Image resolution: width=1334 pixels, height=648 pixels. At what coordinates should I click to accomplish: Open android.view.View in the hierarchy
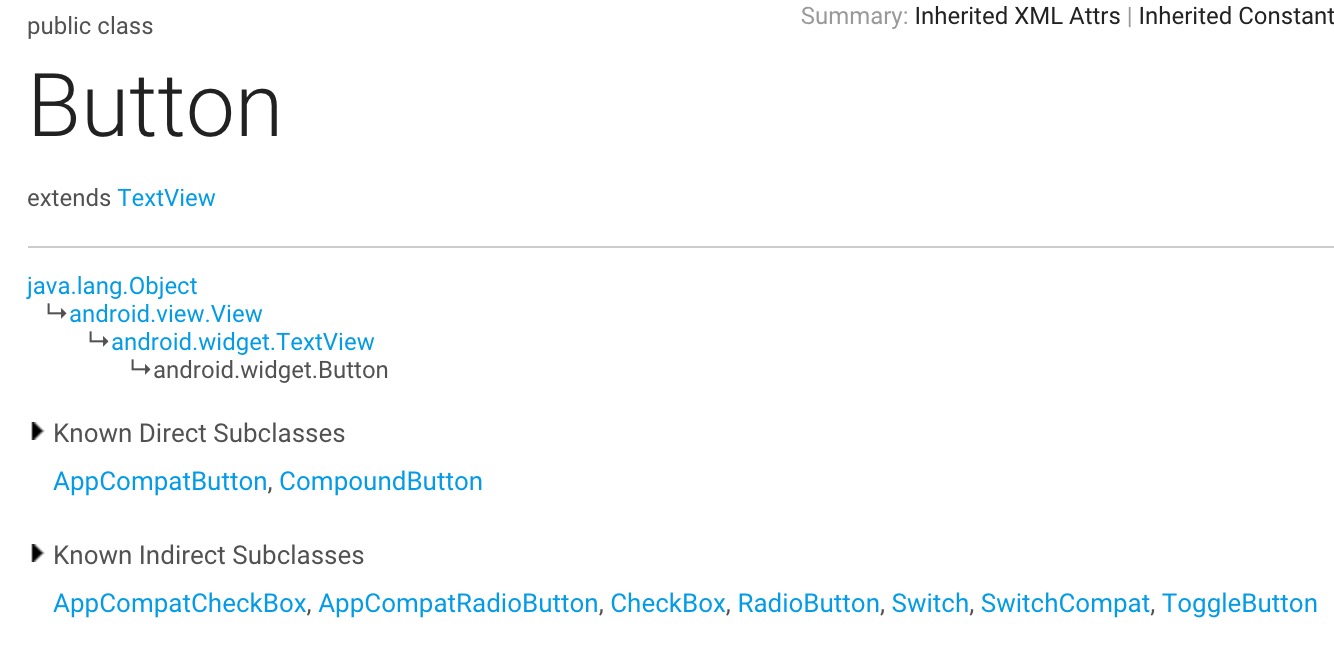pyautogui.click(x=166, y=314)
